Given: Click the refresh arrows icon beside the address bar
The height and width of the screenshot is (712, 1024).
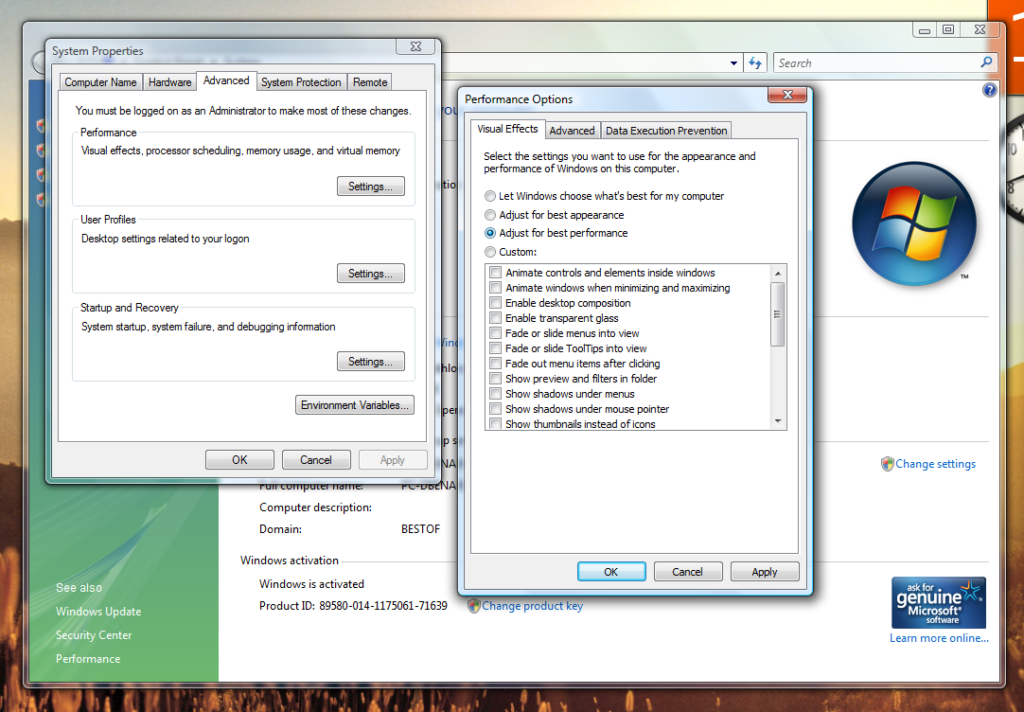Looking at the screenshot, I should 756,63.
